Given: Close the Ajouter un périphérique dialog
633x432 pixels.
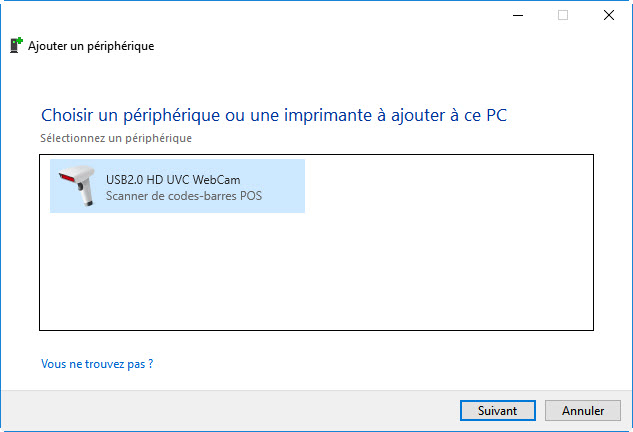Looking at the screenshot, I should 609,15.
